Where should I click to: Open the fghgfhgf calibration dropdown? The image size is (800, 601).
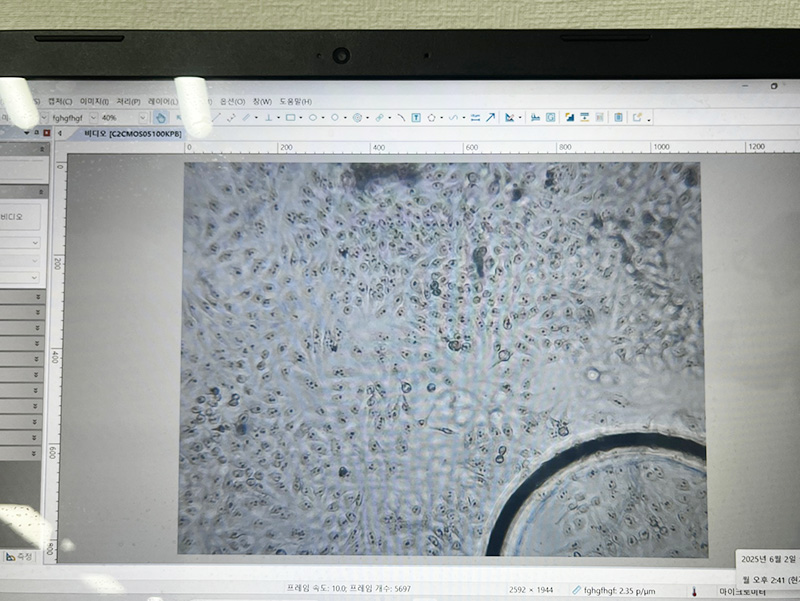[x=91, y=118]
